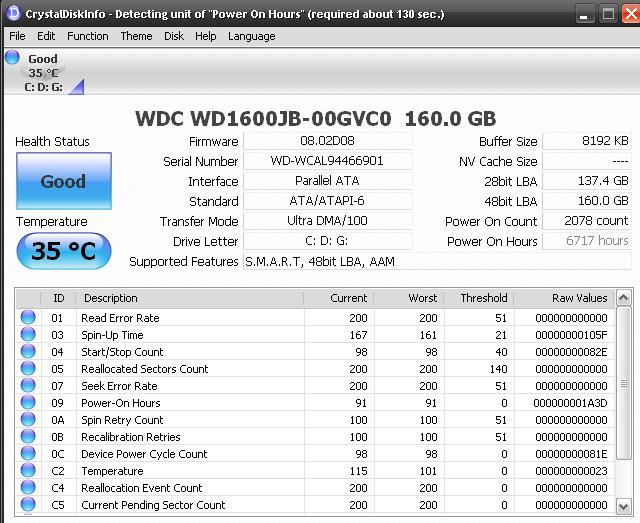This screenshot has width=640, height=523.
Task: Select the Power-On Hours raw value 000000001A3D
Action: click(570, 403)
